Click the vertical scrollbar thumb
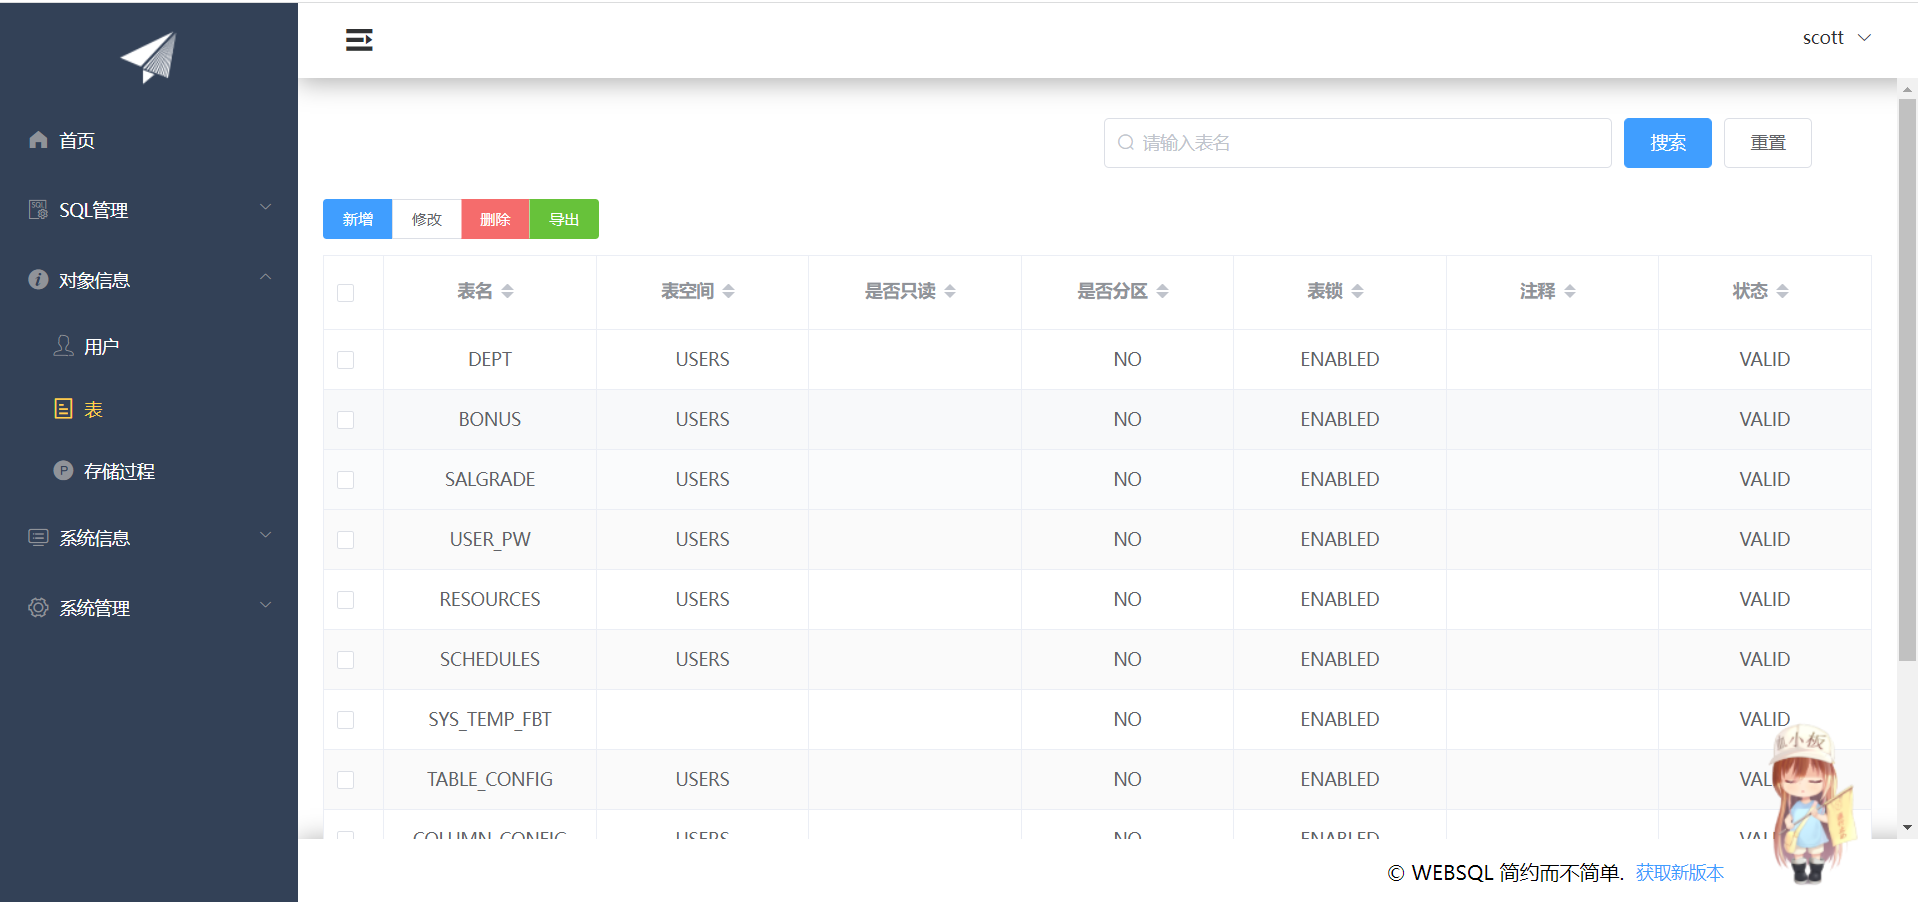 tap(1907, 380)
